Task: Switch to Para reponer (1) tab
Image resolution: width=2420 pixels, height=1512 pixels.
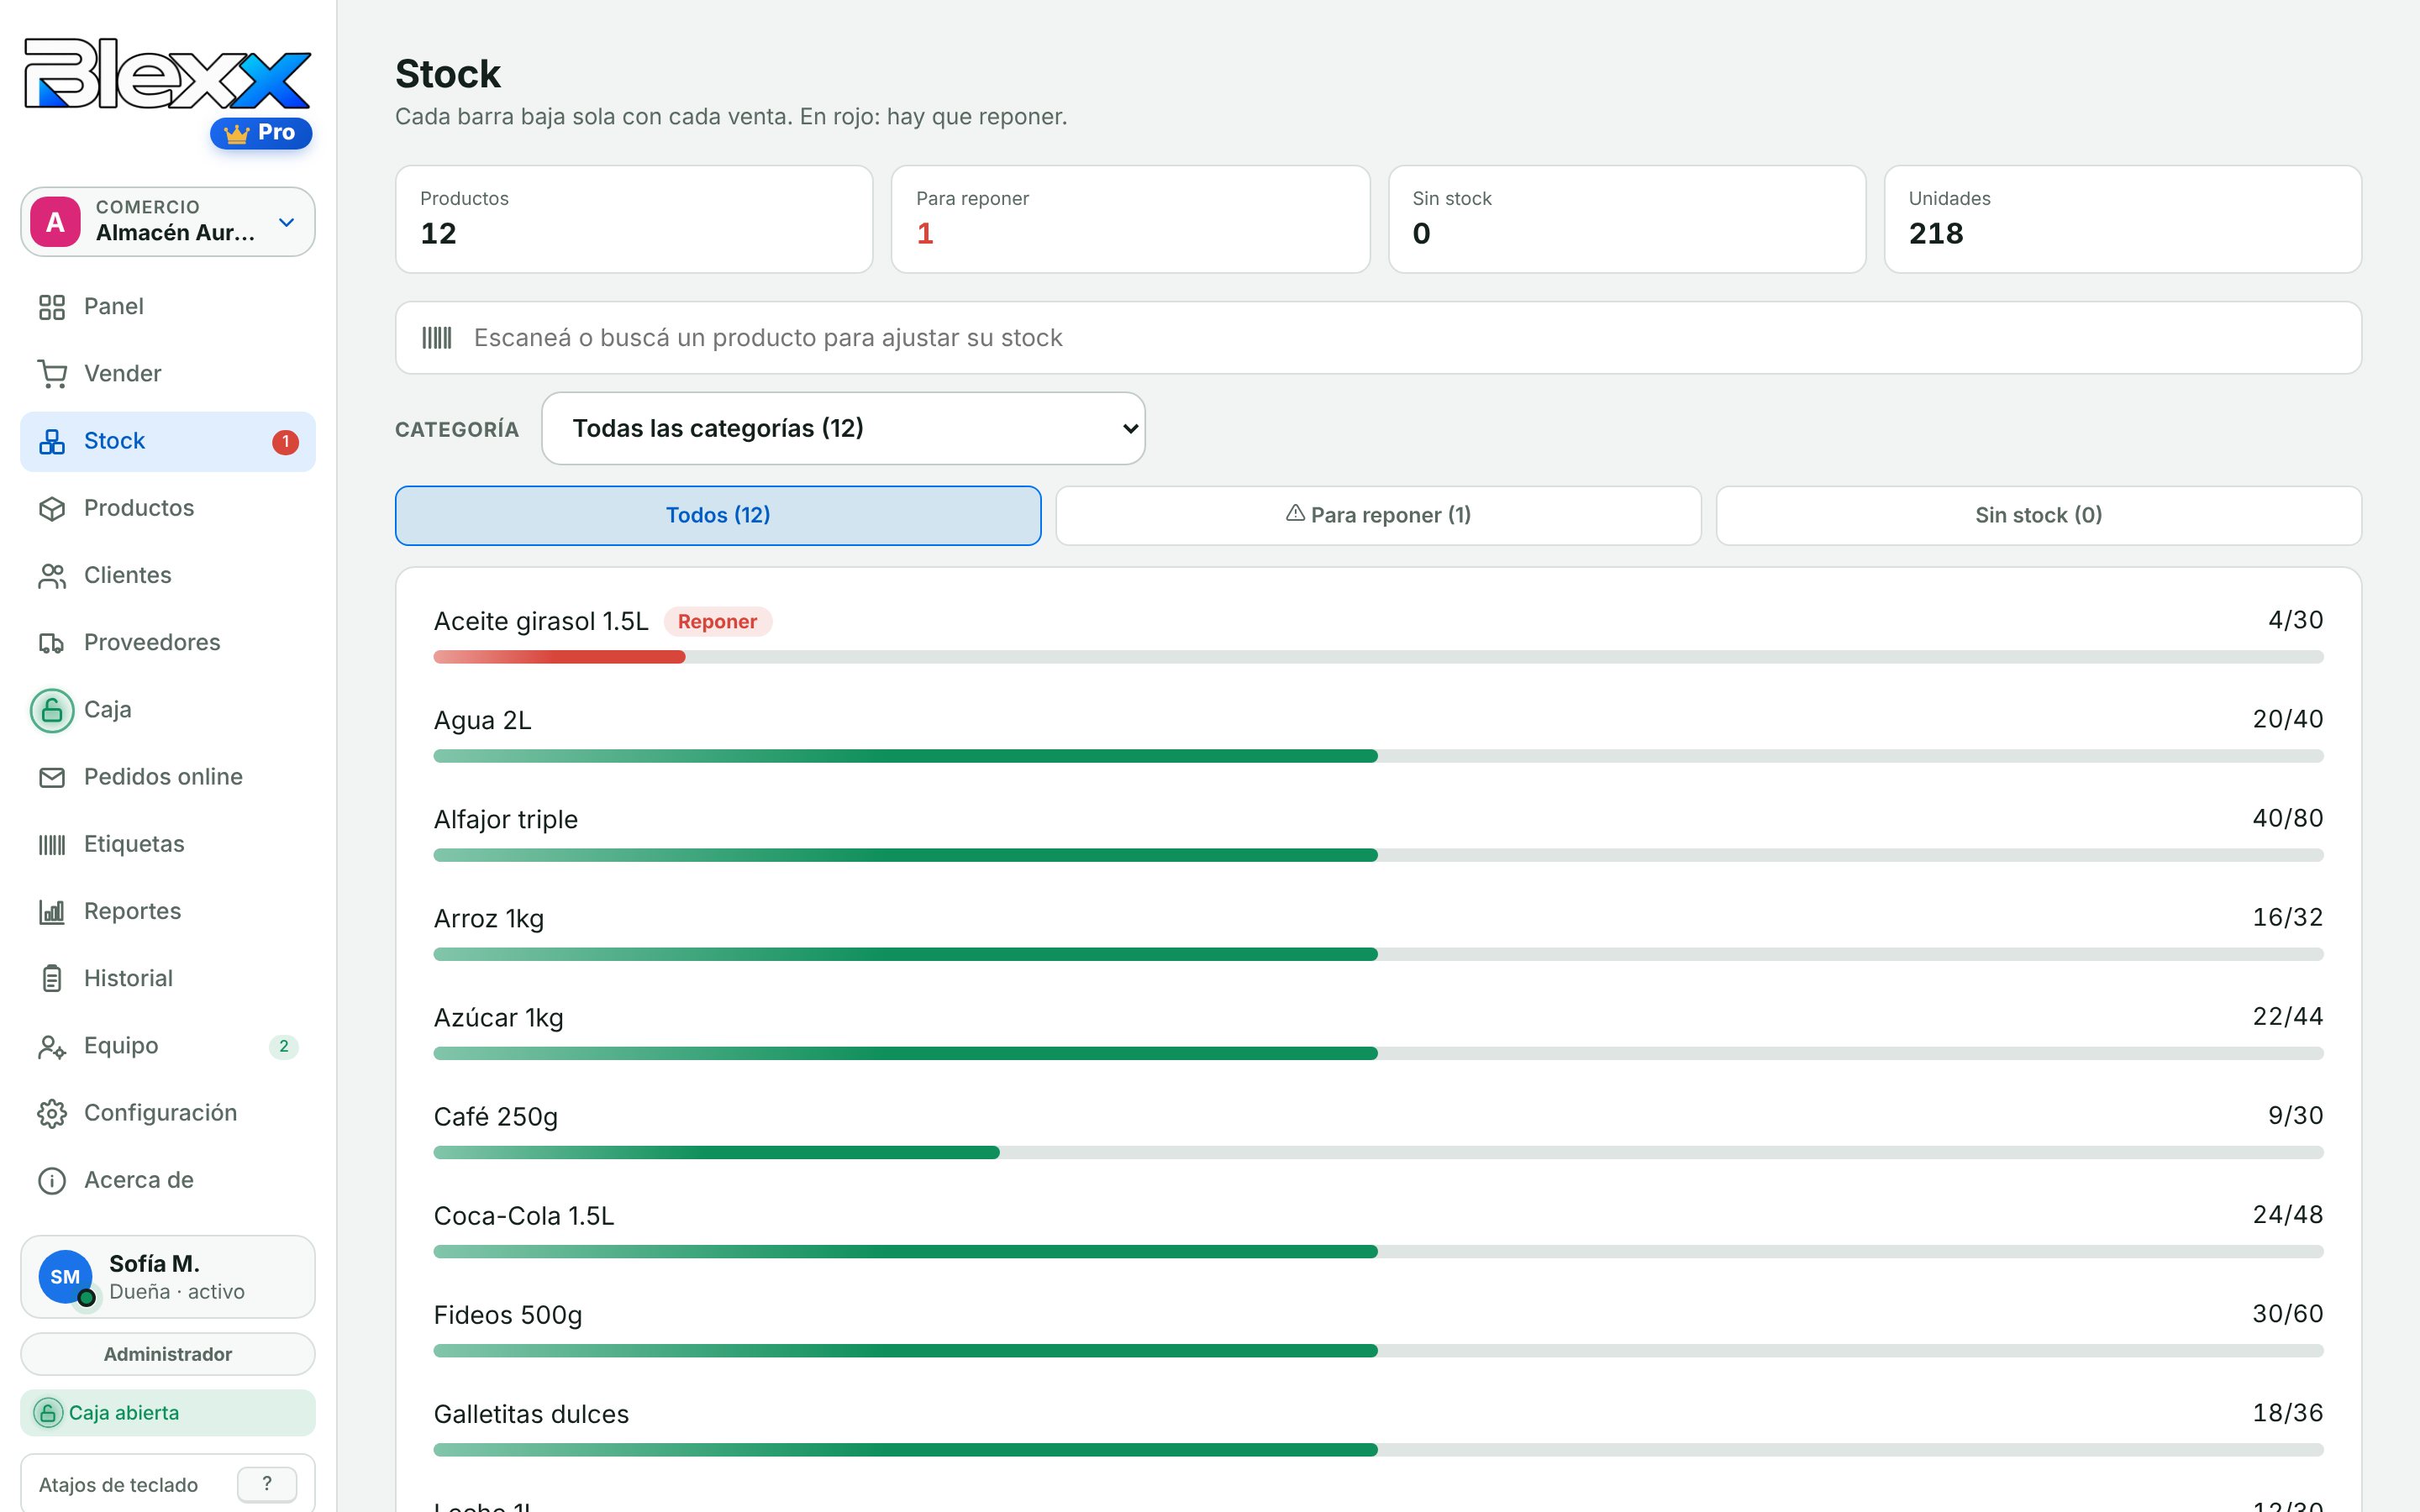Action: click(x=1378, y=515)
